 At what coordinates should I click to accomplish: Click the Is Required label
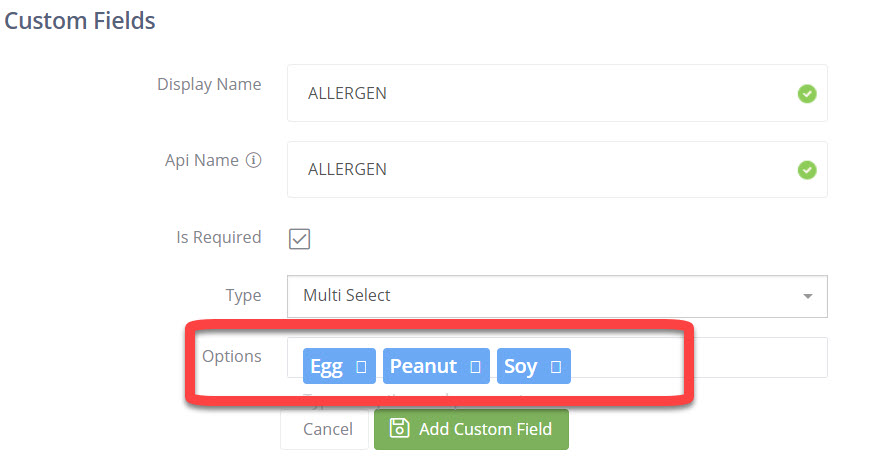(218, 238)
